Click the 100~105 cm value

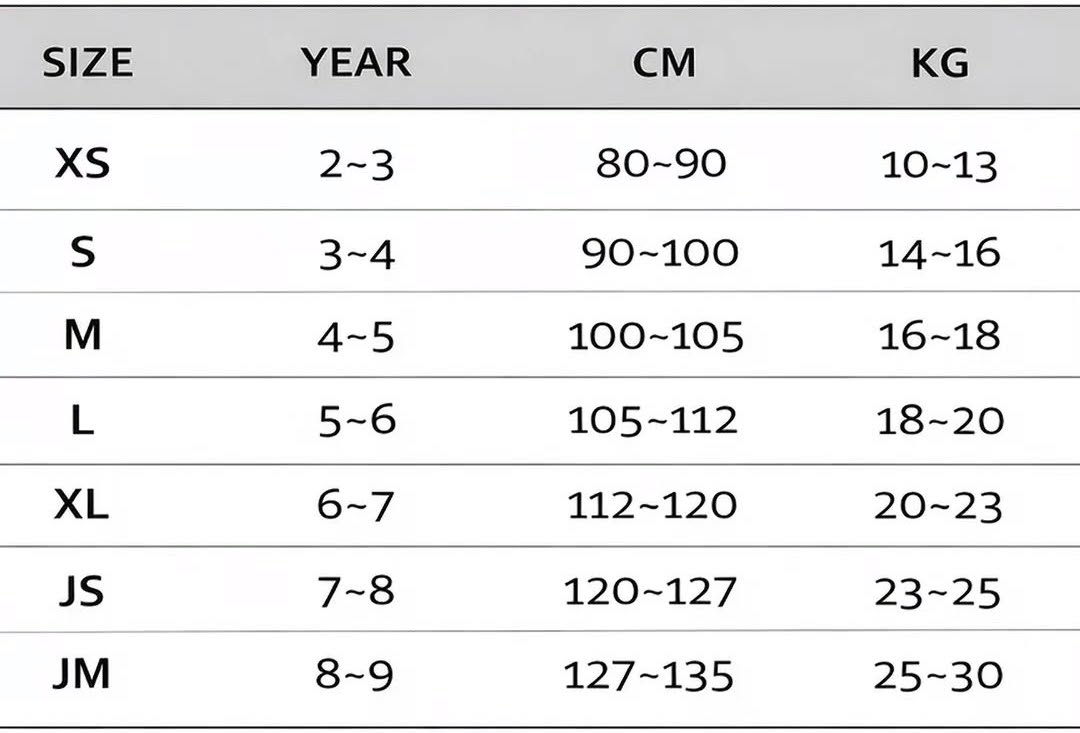coord(656,336)
